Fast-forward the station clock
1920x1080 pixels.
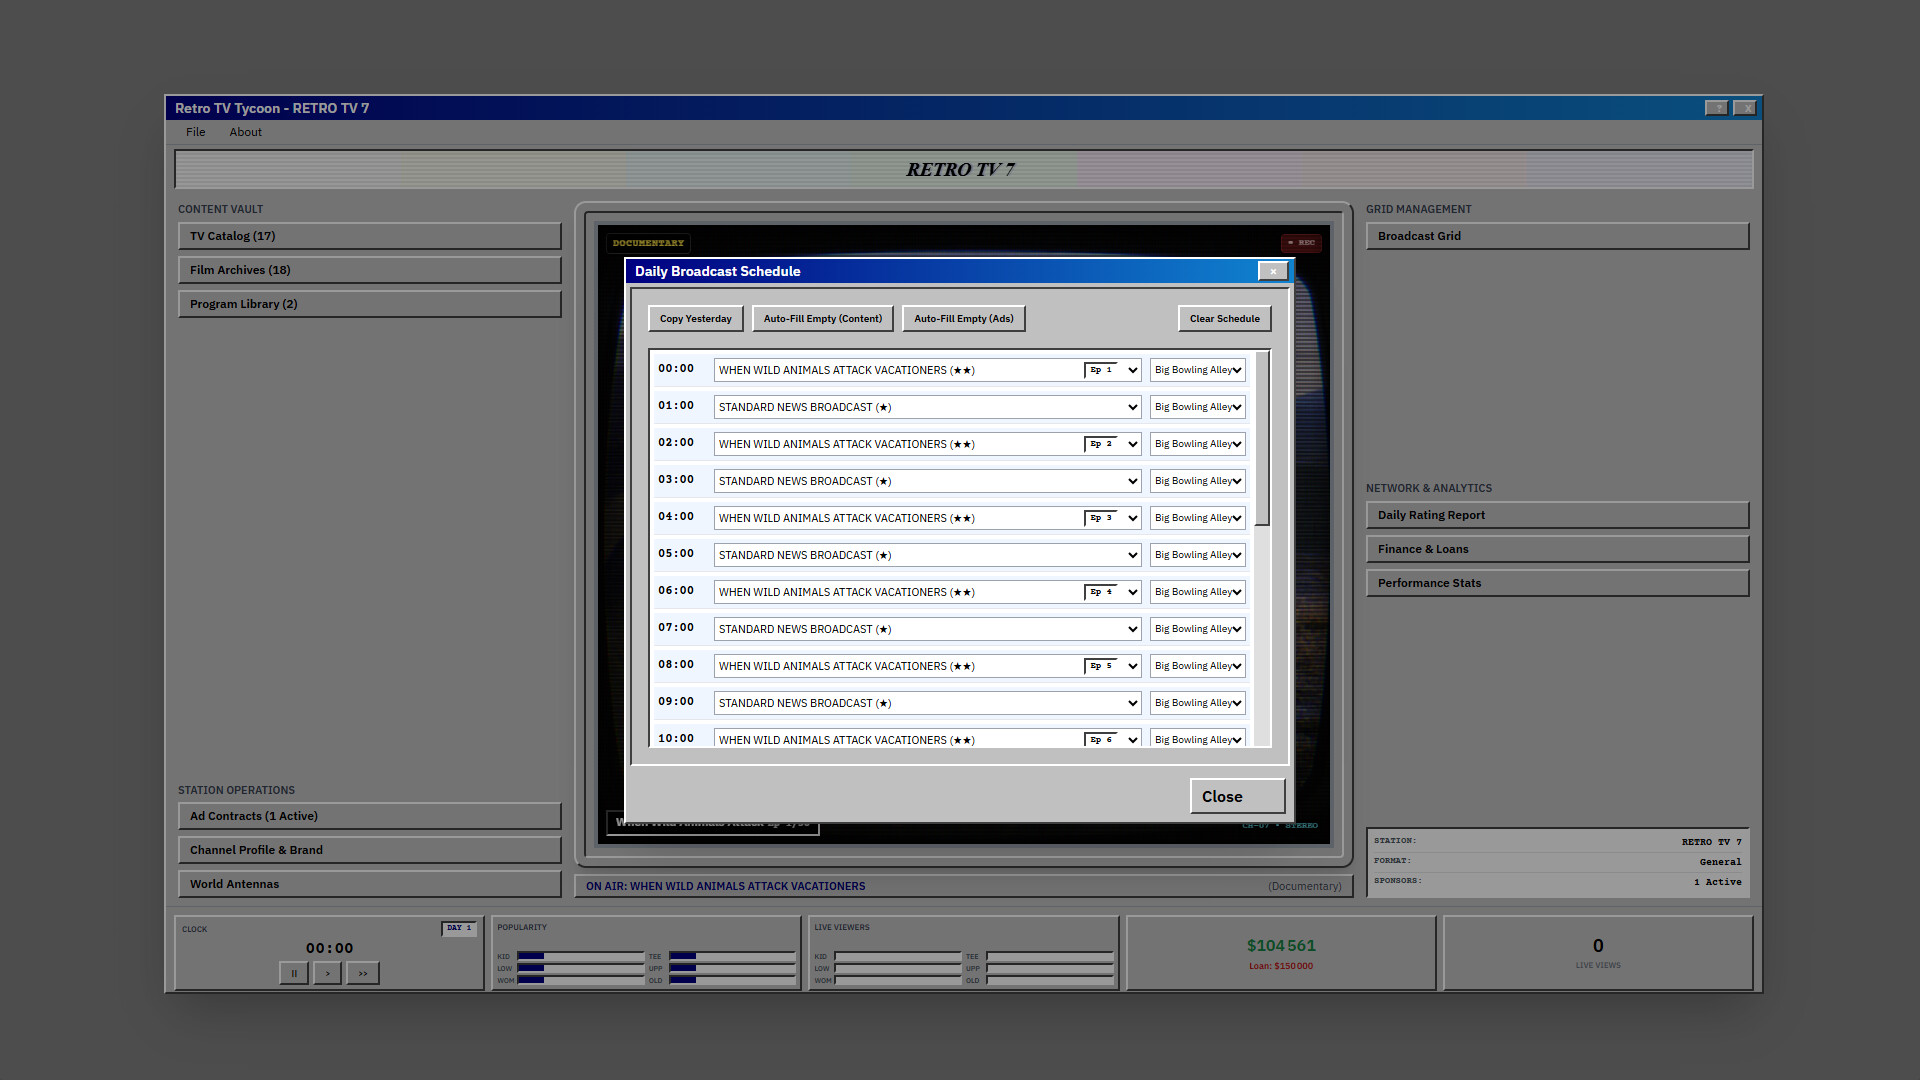tap(363, 973)
